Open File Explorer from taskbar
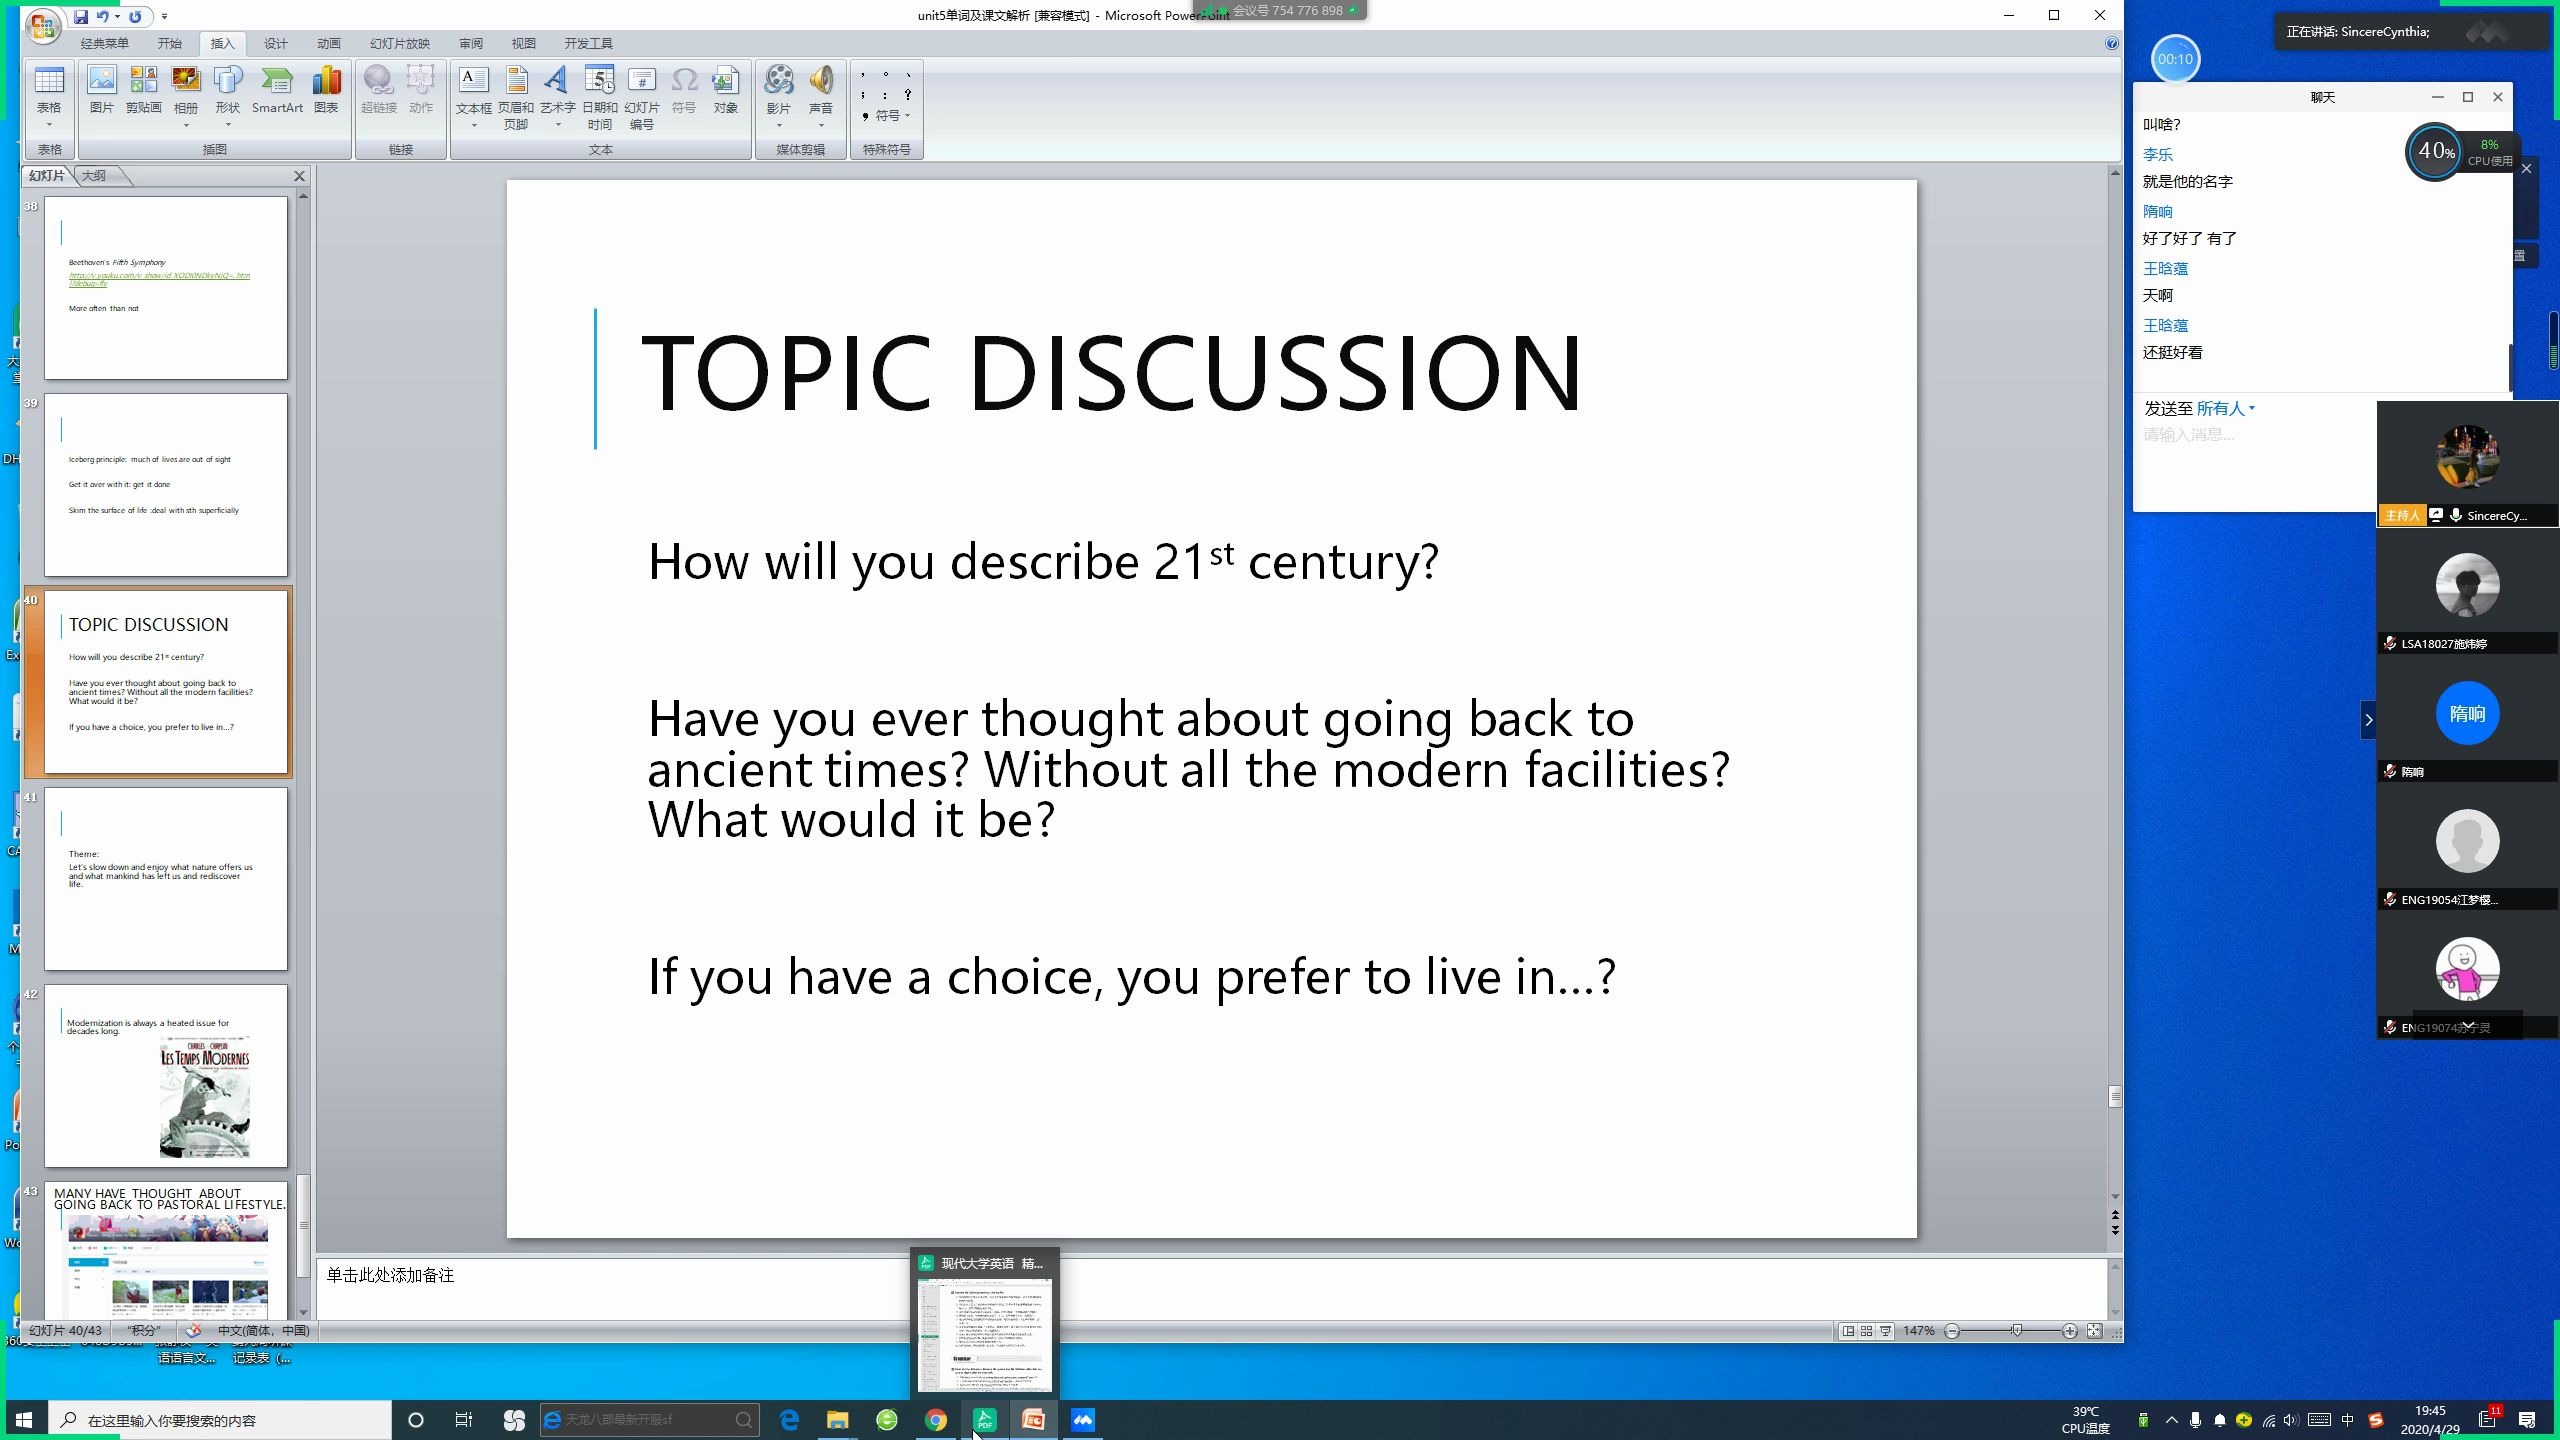2560x1440 pixels. tap(838, 1420)
